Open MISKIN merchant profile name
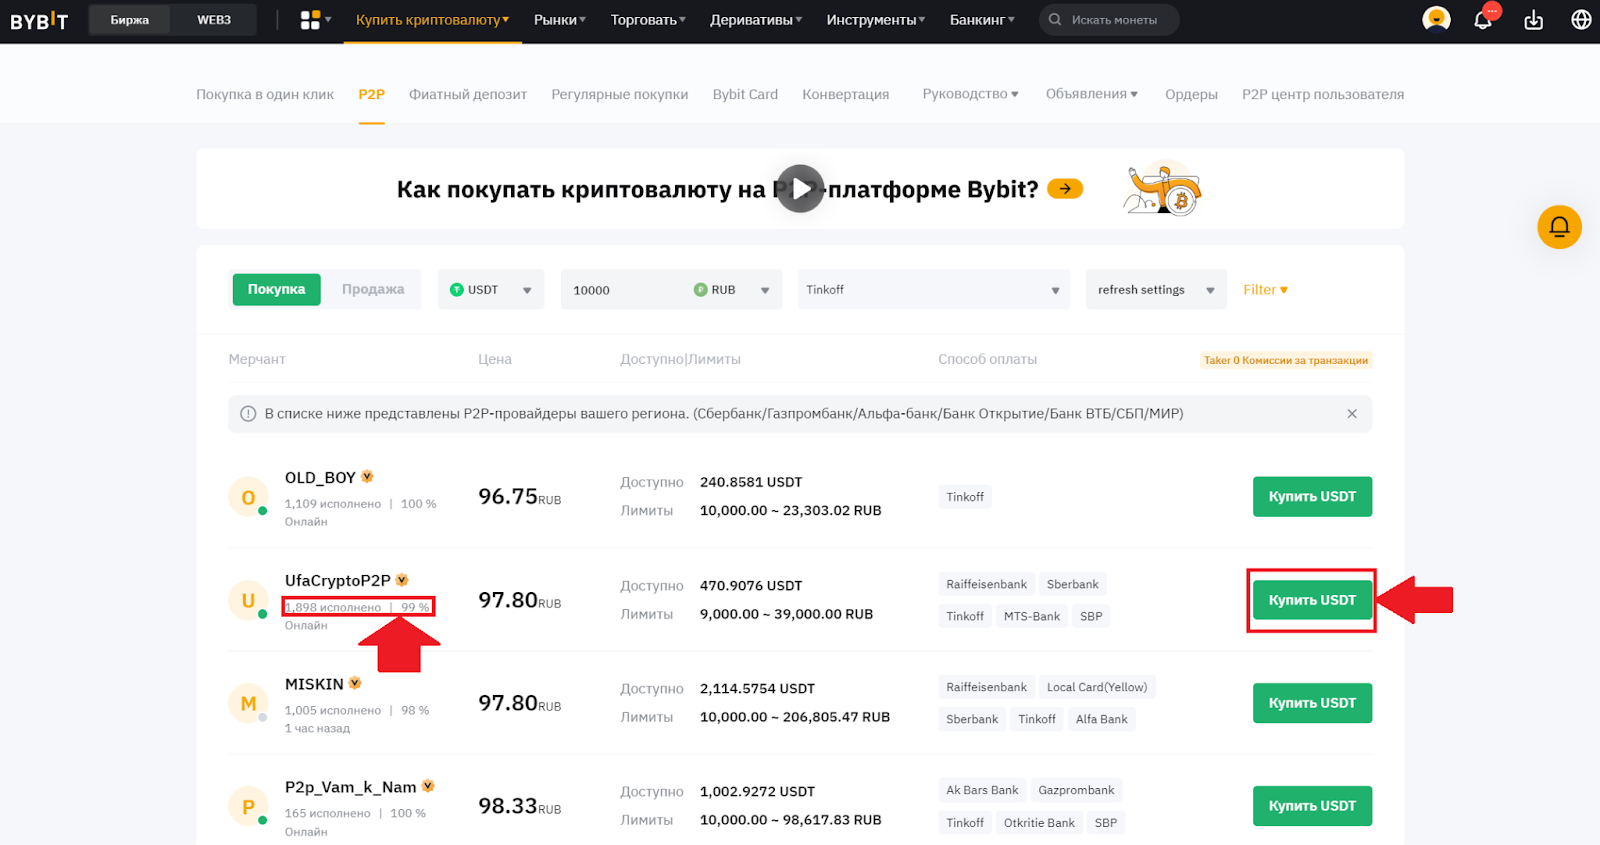Screen dimensions: 1600x845 314,684
